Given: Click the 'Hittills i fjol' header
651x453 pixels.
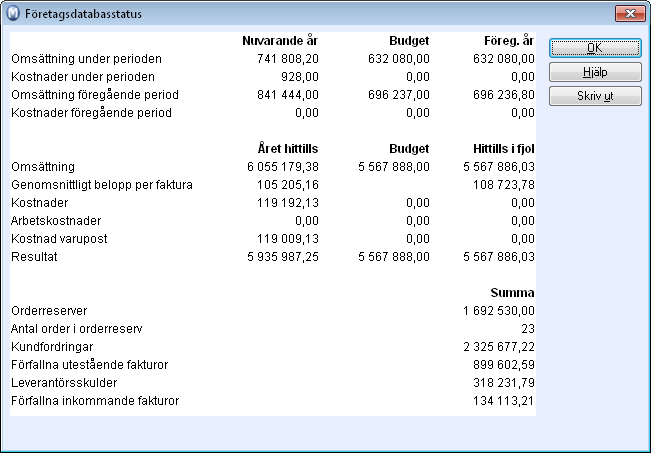Looking at the screenshot, I should click(504, 149).
